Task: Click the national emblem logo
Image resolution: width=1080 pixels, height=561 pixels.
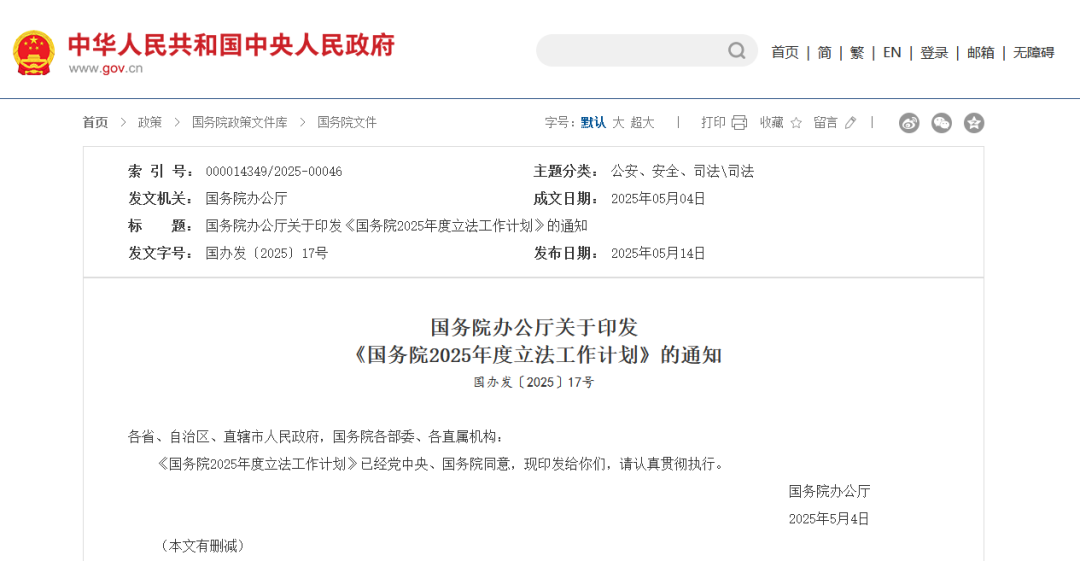Action: 34,52
